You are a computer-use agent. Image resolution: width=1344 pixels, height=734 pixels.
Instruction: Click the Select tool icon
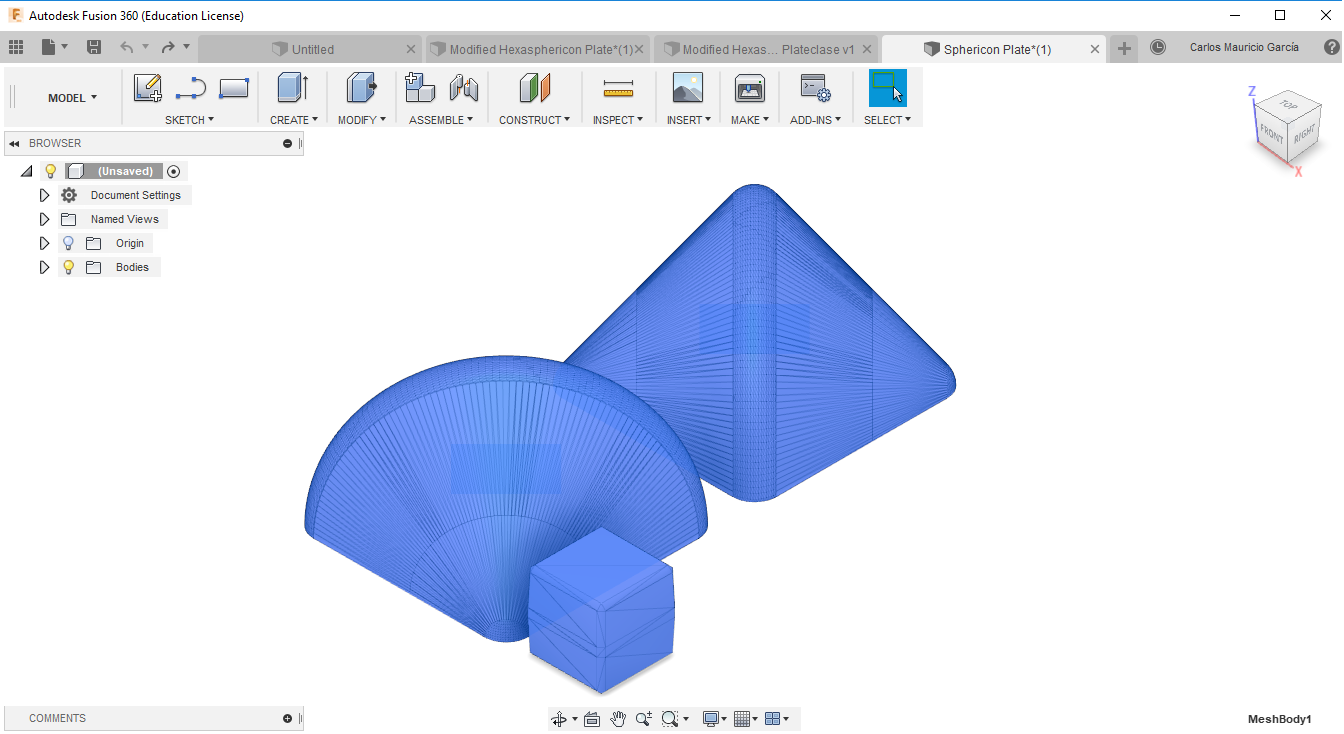coord(887,88)
